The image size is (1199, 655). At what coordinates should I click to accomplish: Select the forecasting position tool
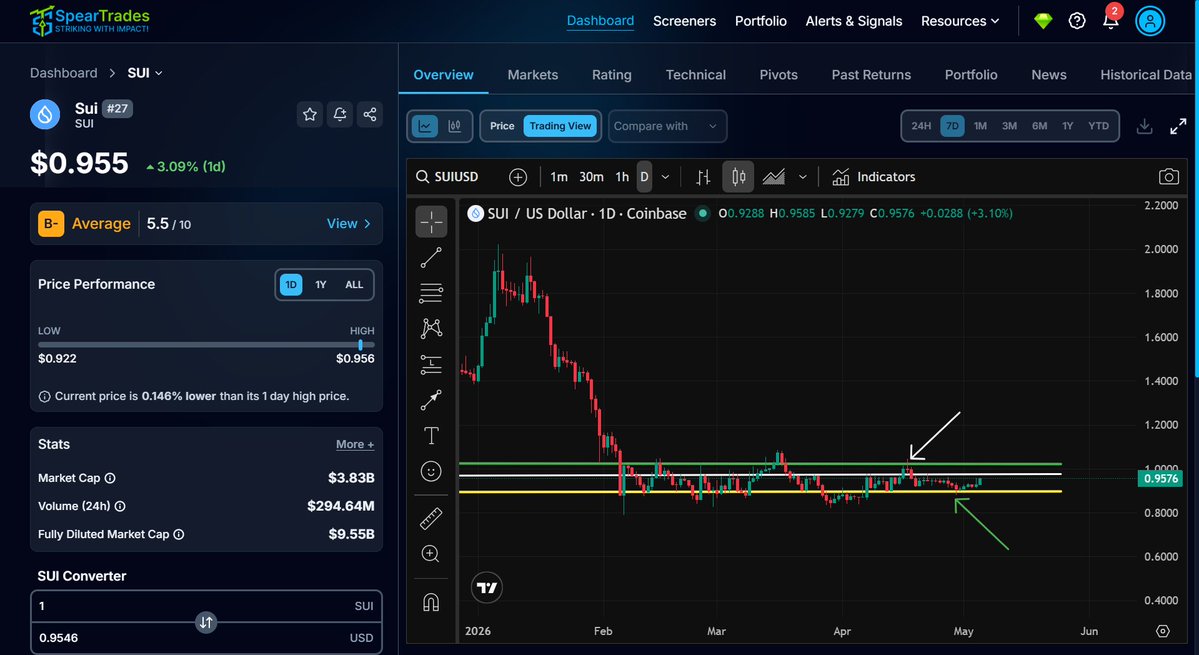pyautogui.click(x=431, y=365)
